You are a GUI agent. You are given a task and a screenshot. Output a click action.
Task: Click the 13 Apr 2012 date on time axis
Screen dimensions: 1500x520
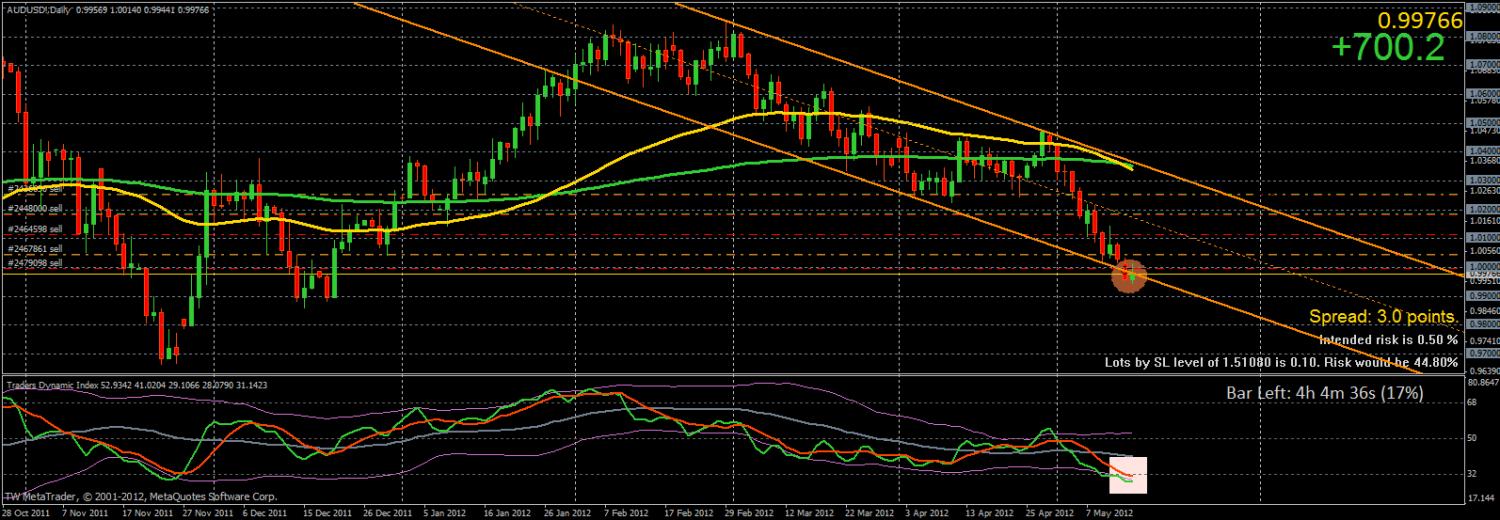(989, 511)
